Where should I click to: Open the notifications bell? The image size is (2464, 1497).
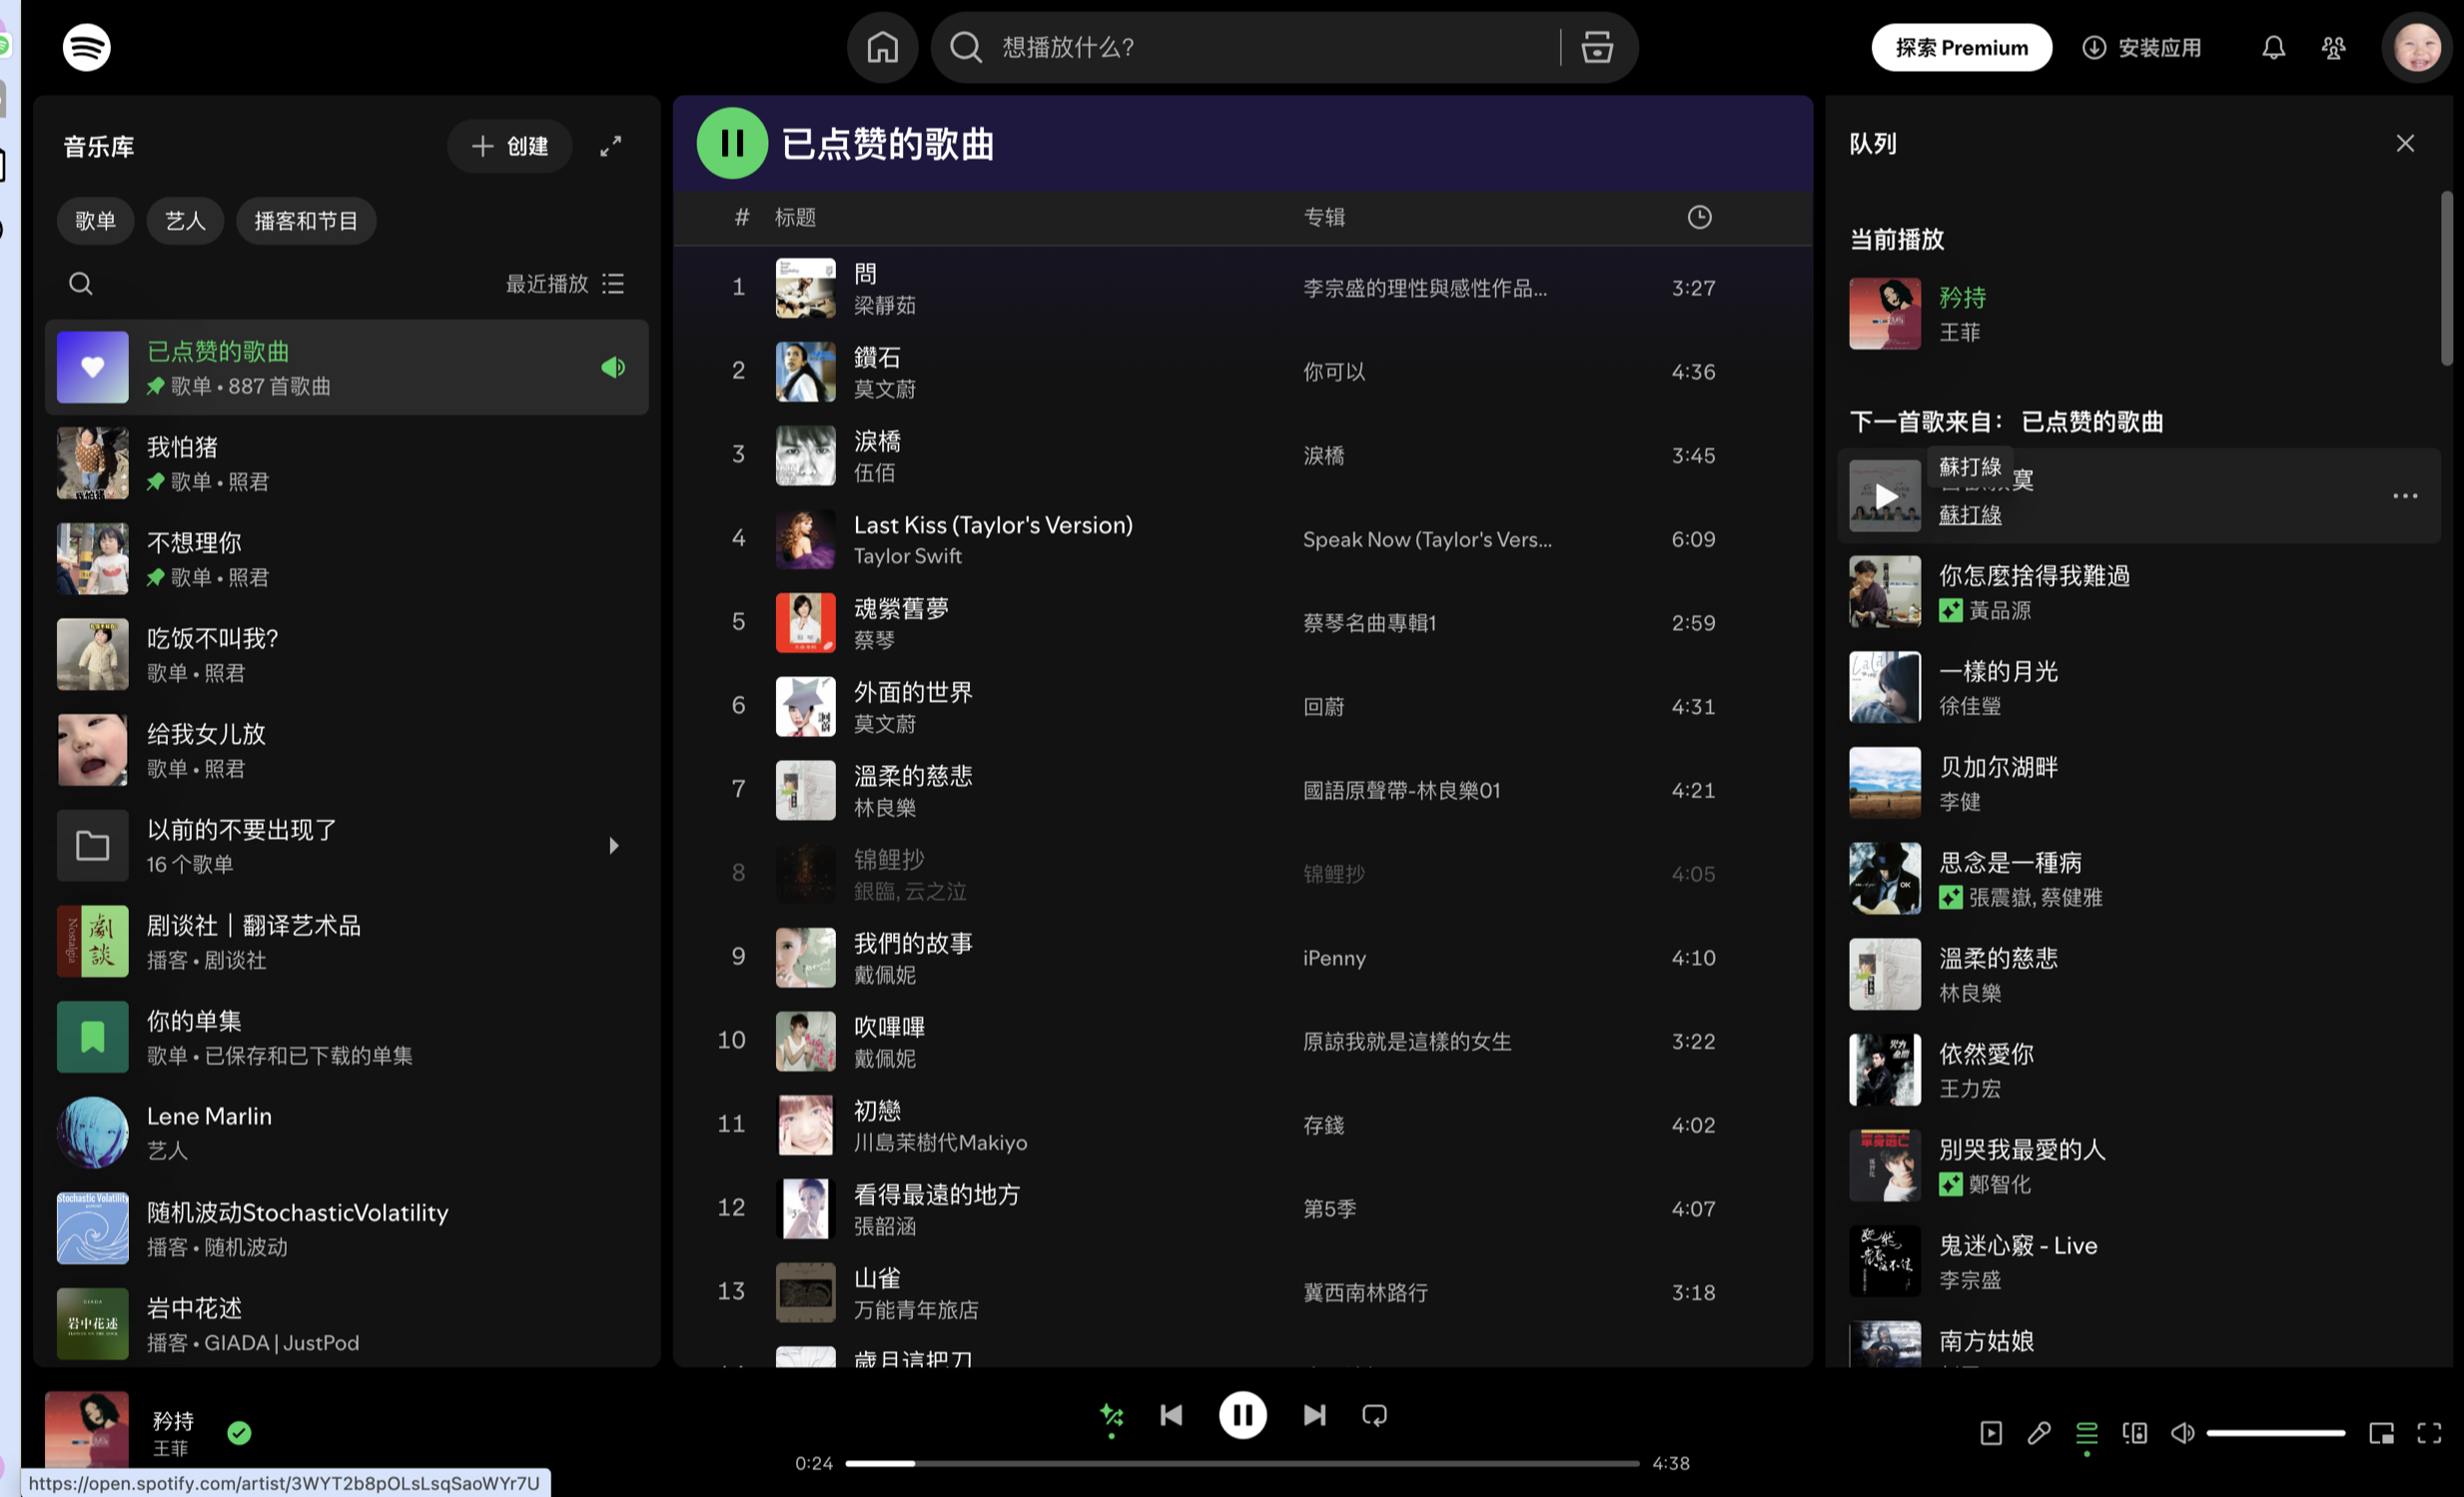(2273, 47)
